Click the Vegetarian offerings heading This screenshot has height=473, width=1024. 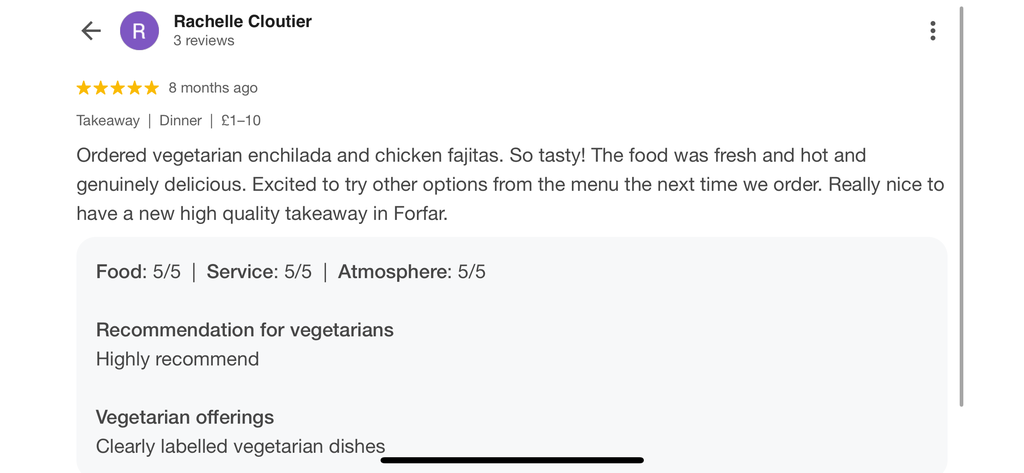point(185,417)
